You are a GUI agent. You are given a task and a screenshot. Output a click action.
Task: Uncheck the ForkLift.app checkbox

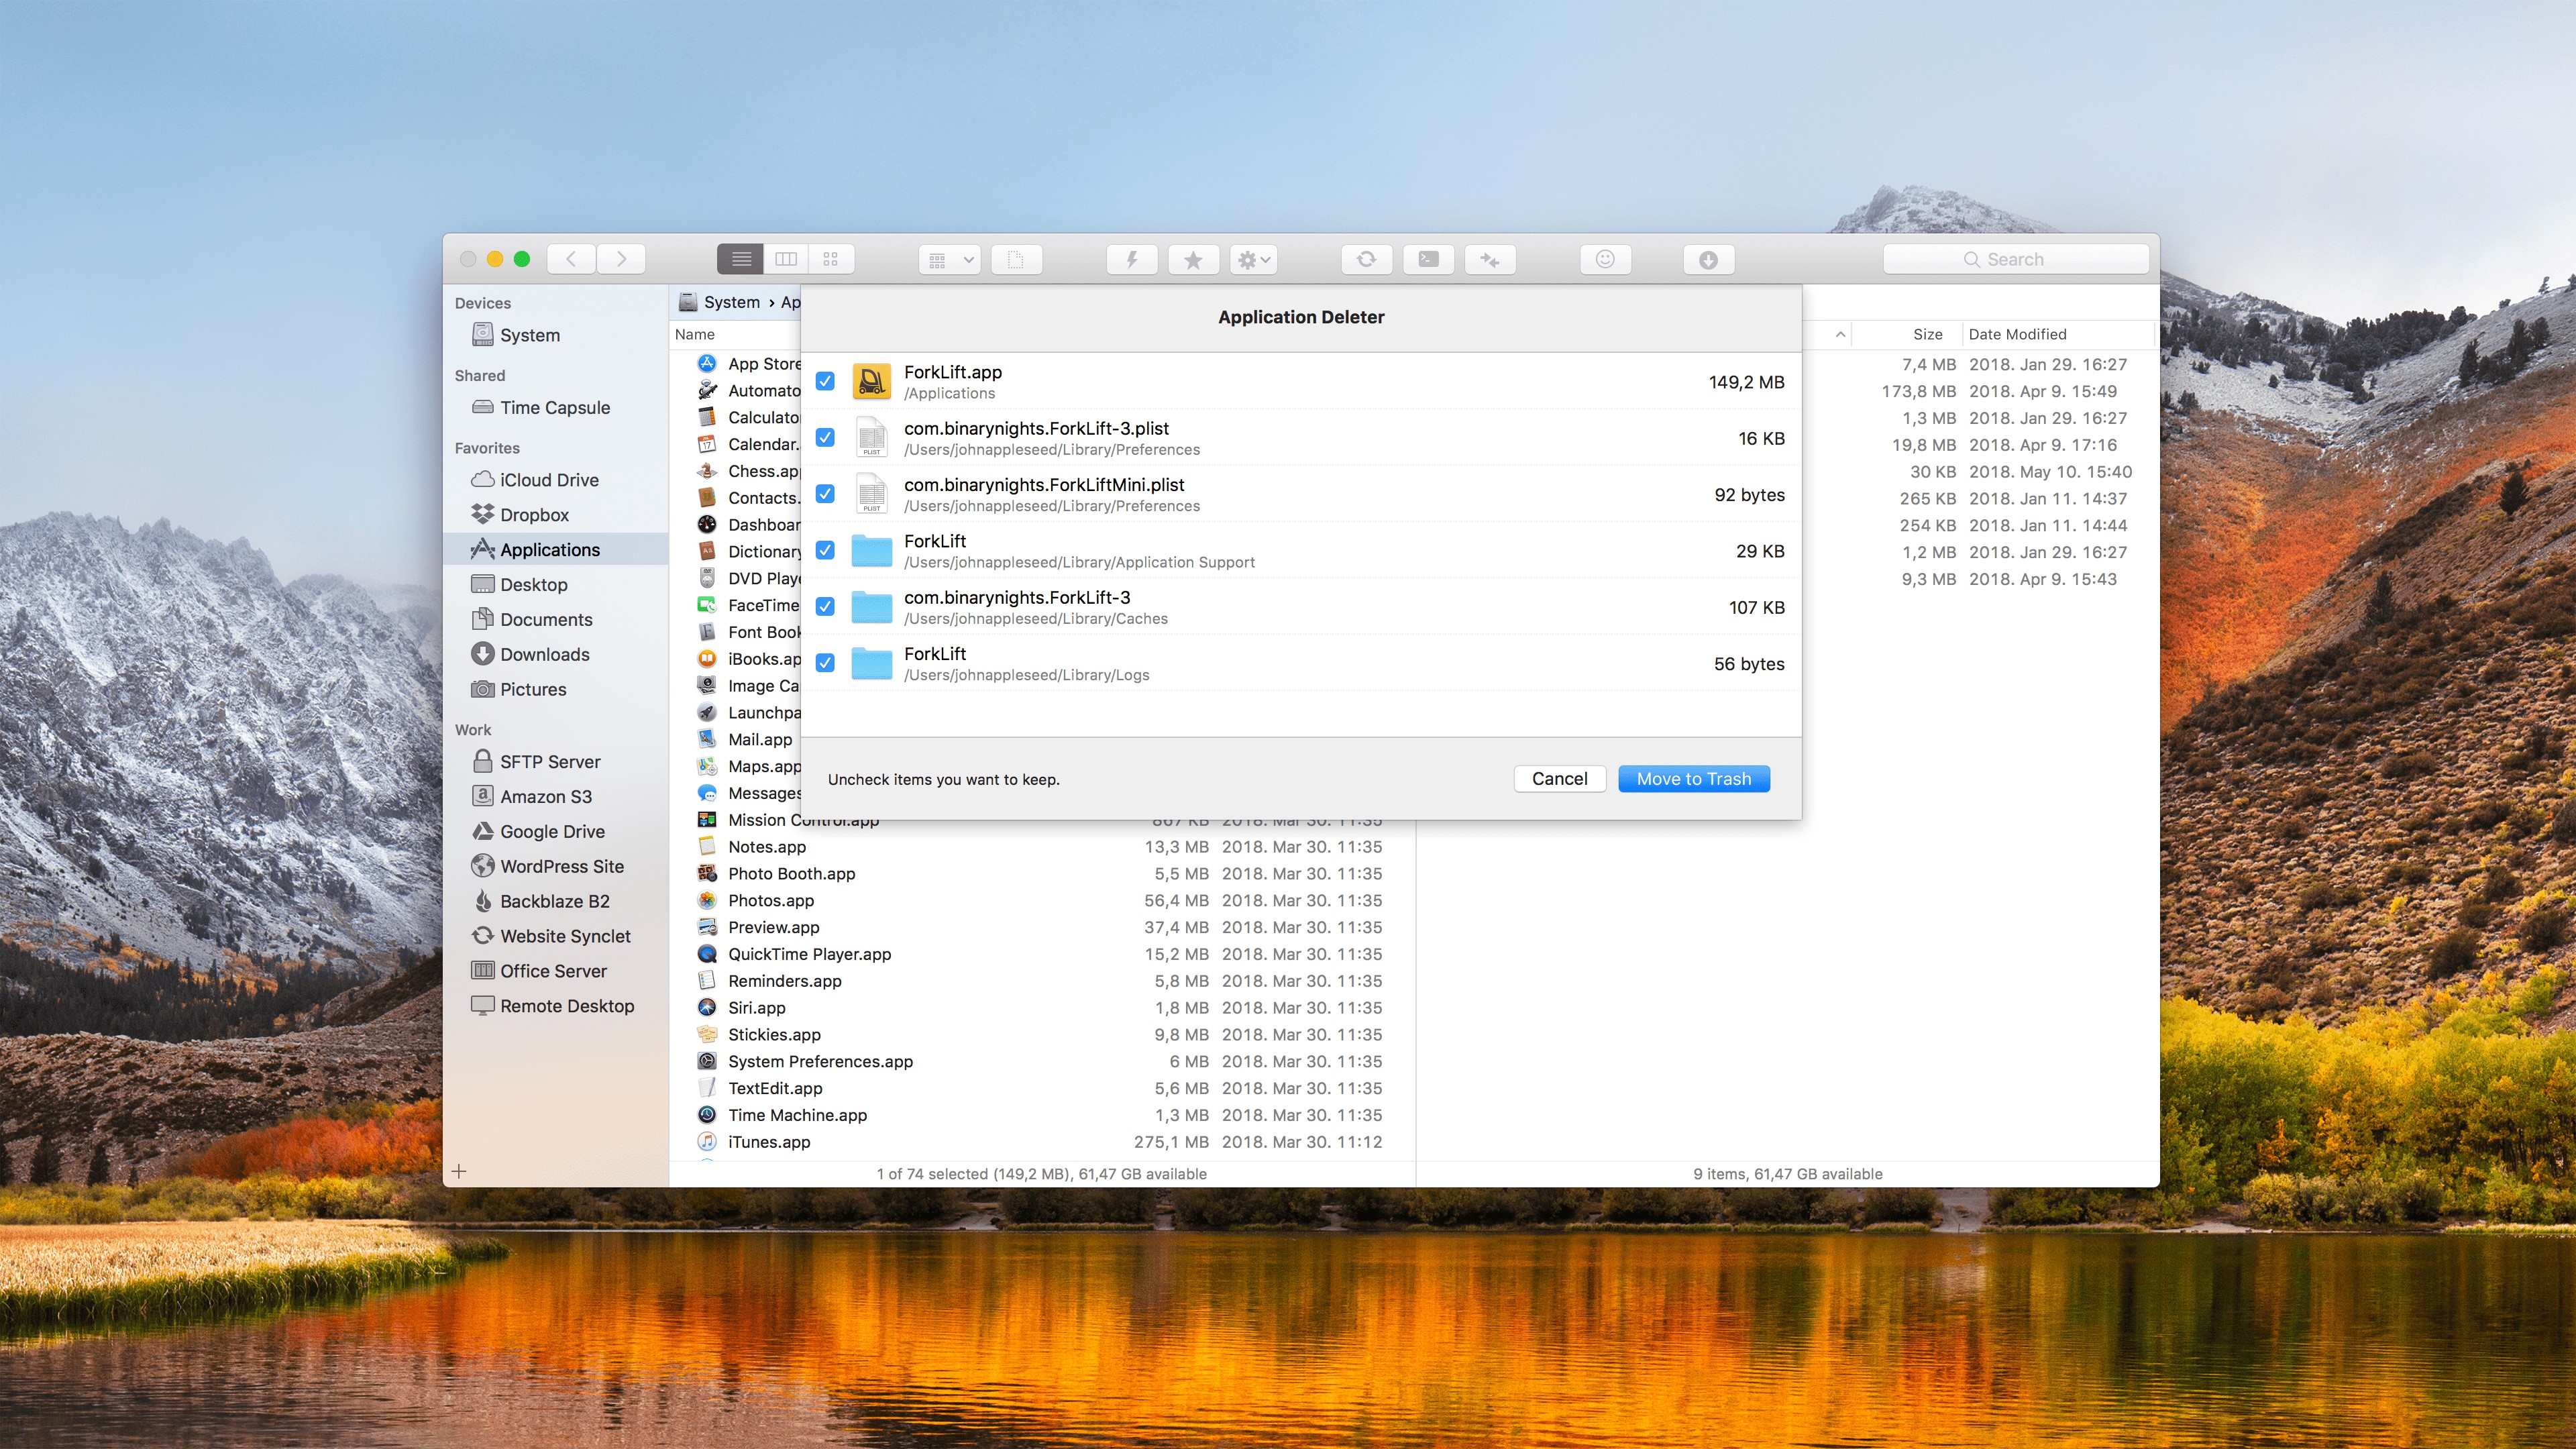[825, 381]
